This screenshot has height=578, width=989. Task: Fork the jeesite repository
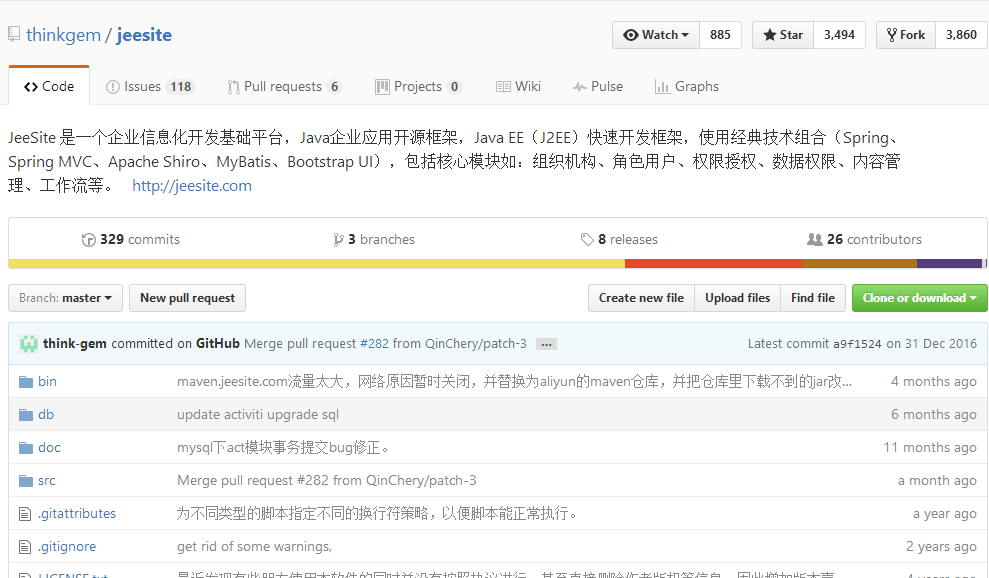[906, 35]
